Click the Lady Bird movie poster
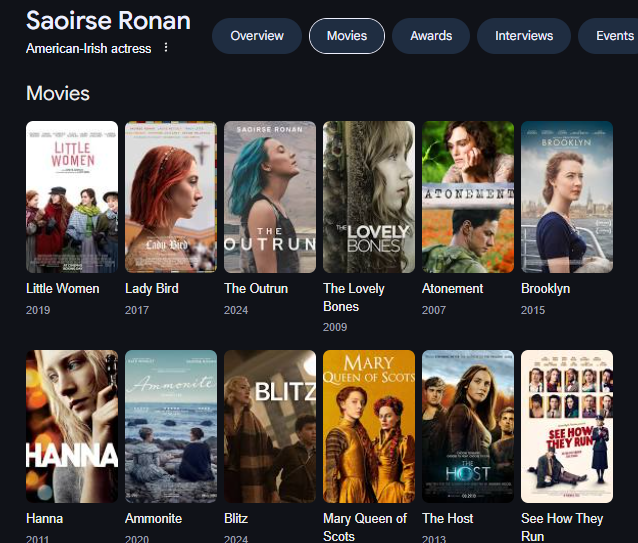This screenshot has height=543, width=638. point(171,197)
